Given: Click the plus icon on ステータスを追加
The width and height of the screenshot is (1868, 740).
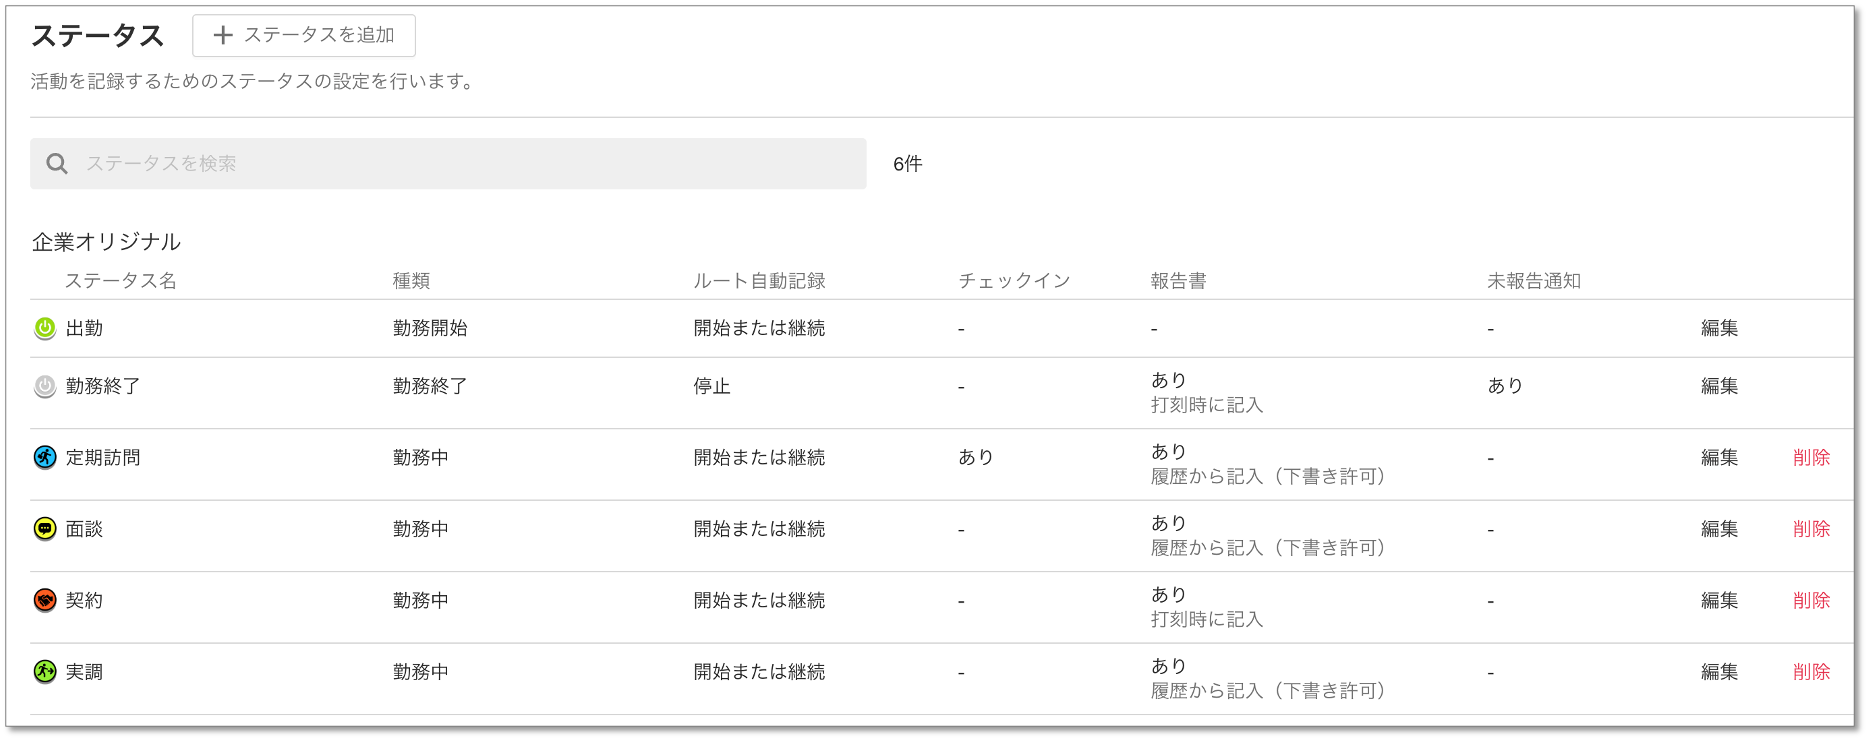Looking at the screenshot, I should [x=224, y=35].
